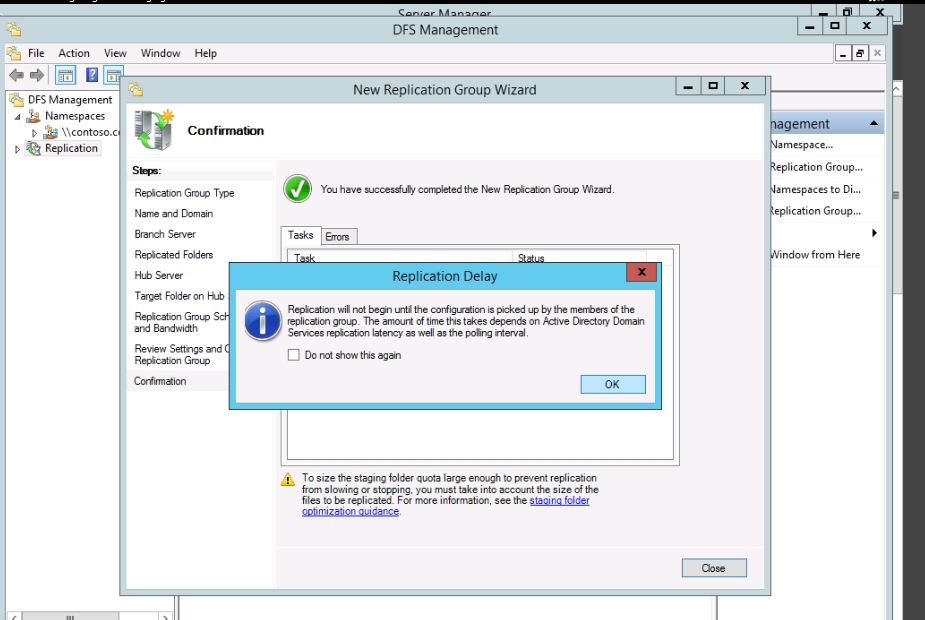925x620 pixels.
Task: Collapse the Actions pane section header arrow
Action: tap(874, 124)
